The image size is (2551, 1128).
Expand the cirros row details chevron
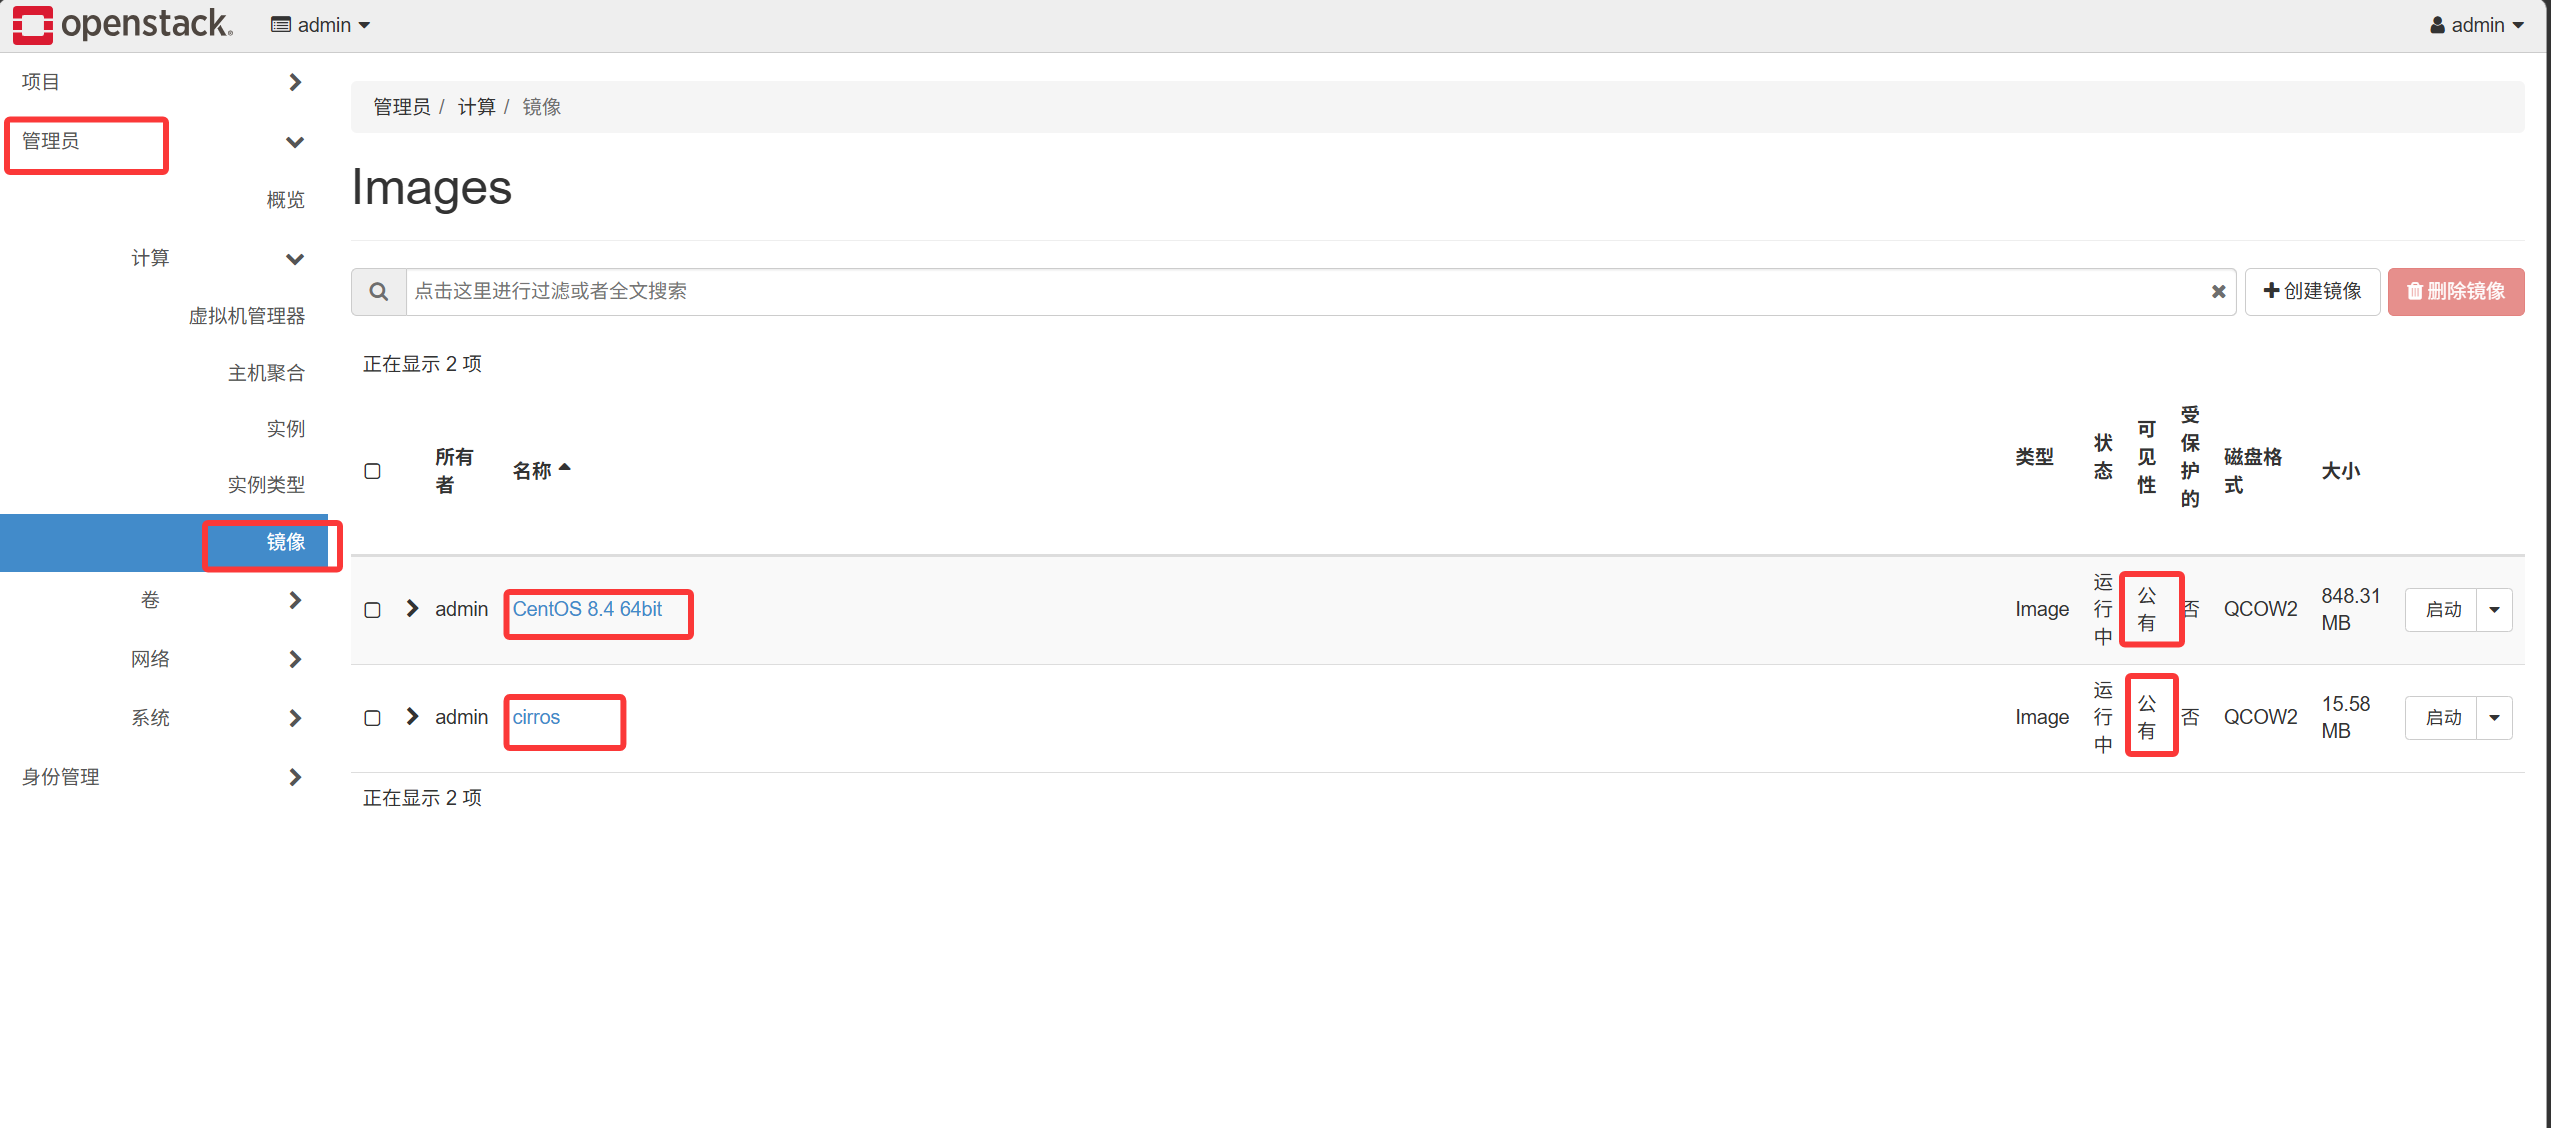[x=412, y=716]
